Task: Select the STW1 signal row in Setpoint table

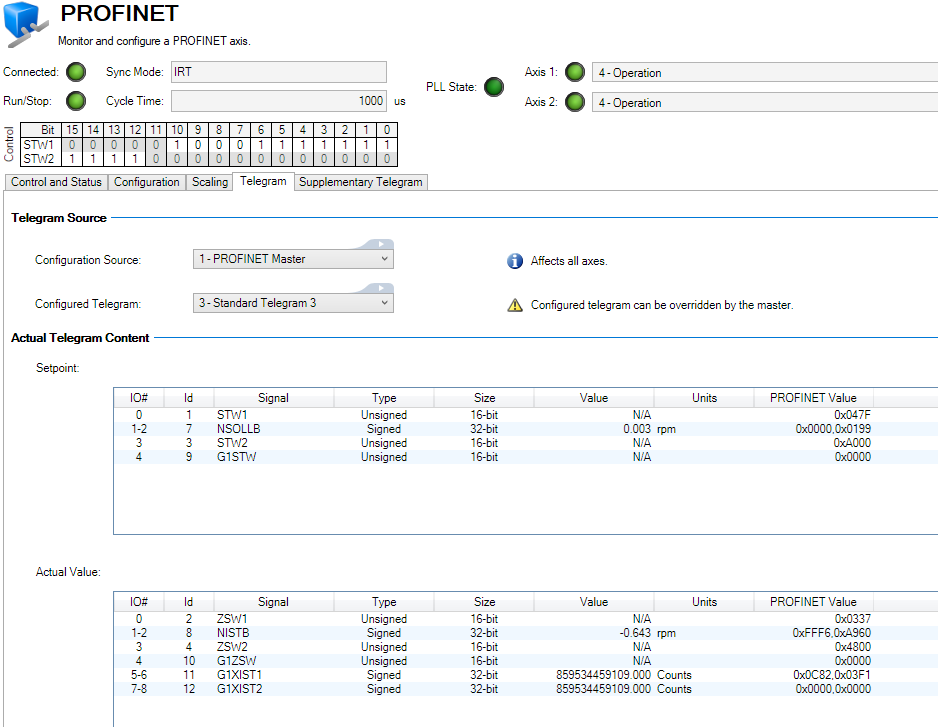Action: 525,415
